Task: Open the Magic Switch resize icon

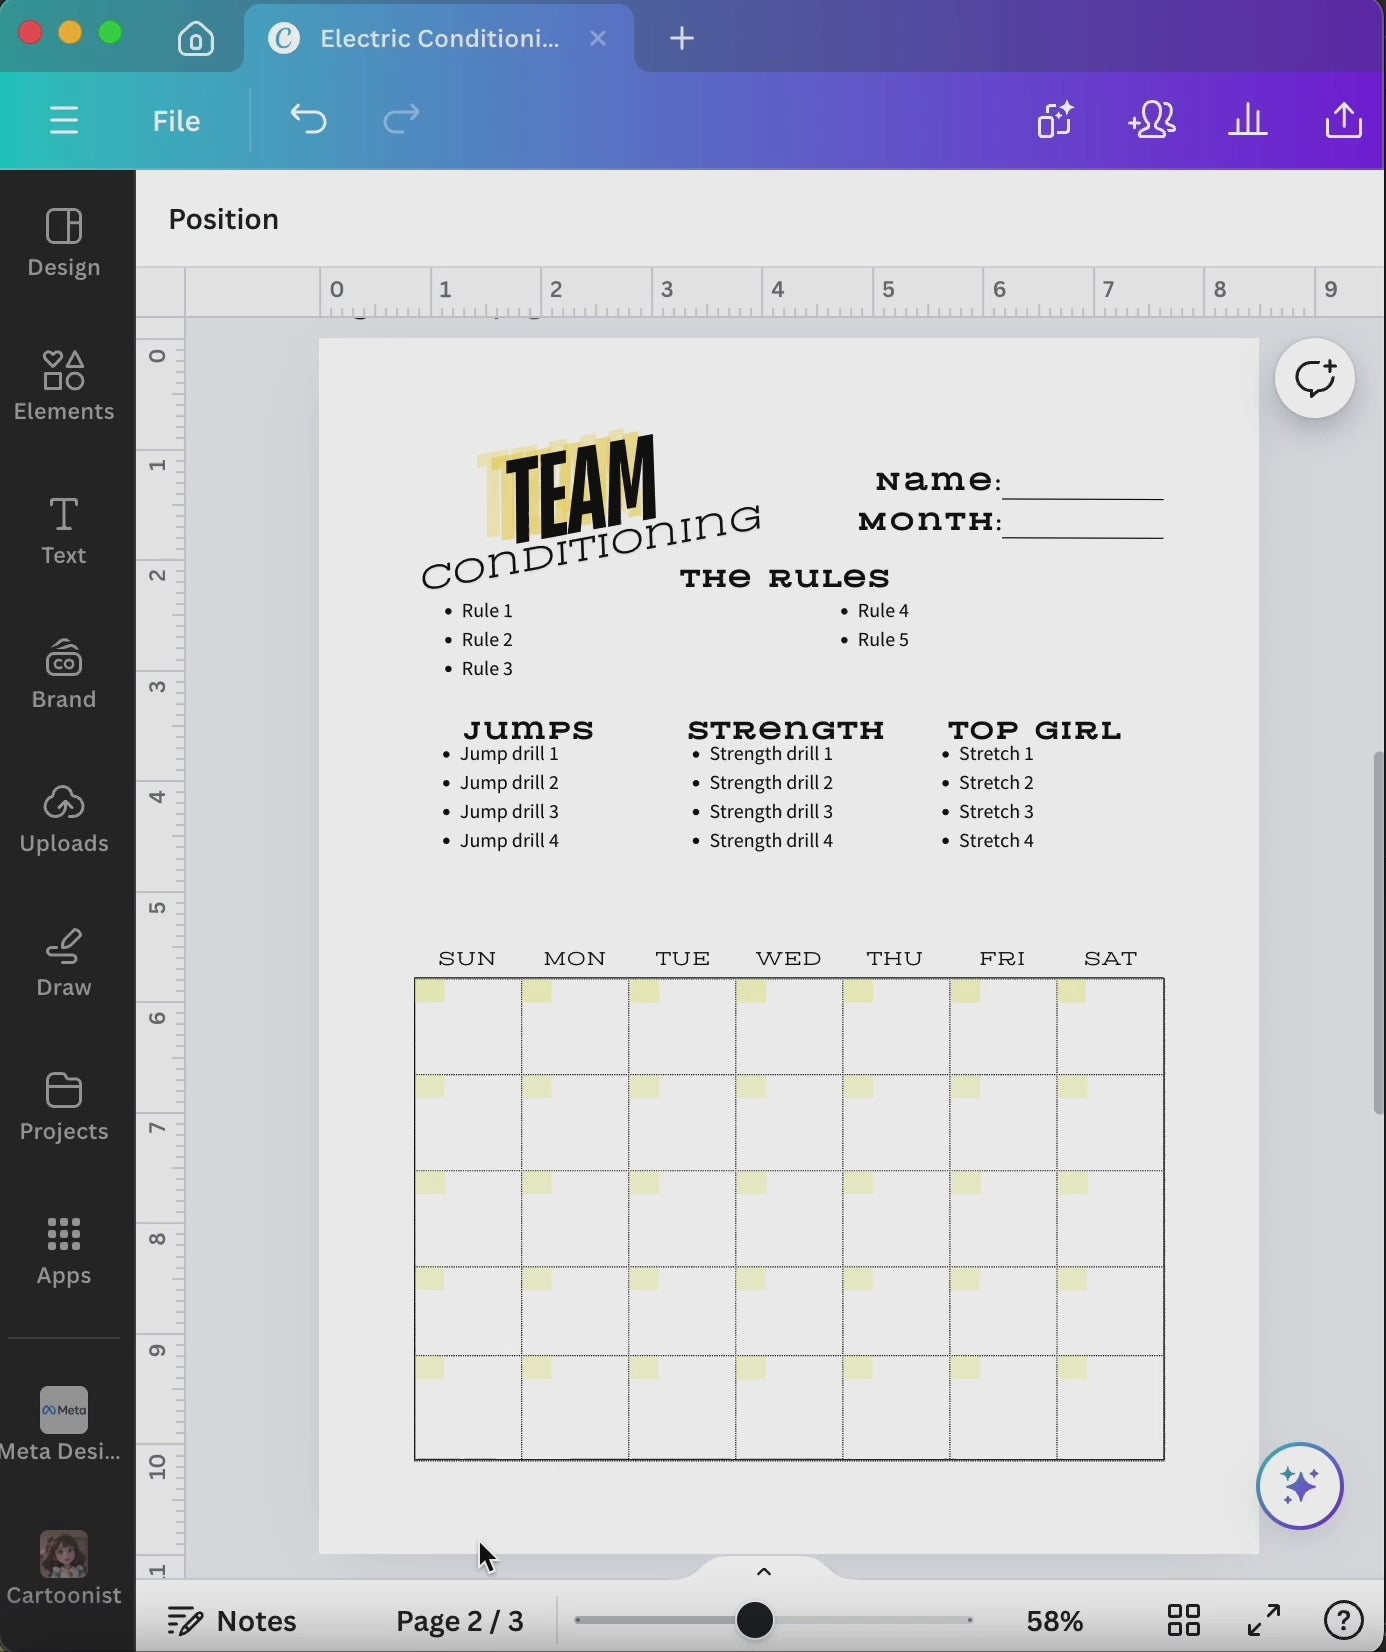Action: 1055,120
